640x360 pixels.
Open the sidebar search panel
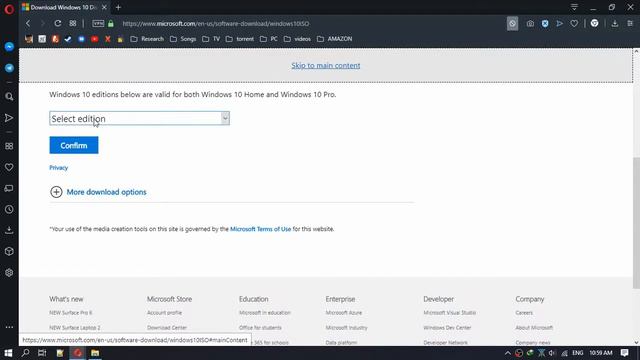click(9, 97)
